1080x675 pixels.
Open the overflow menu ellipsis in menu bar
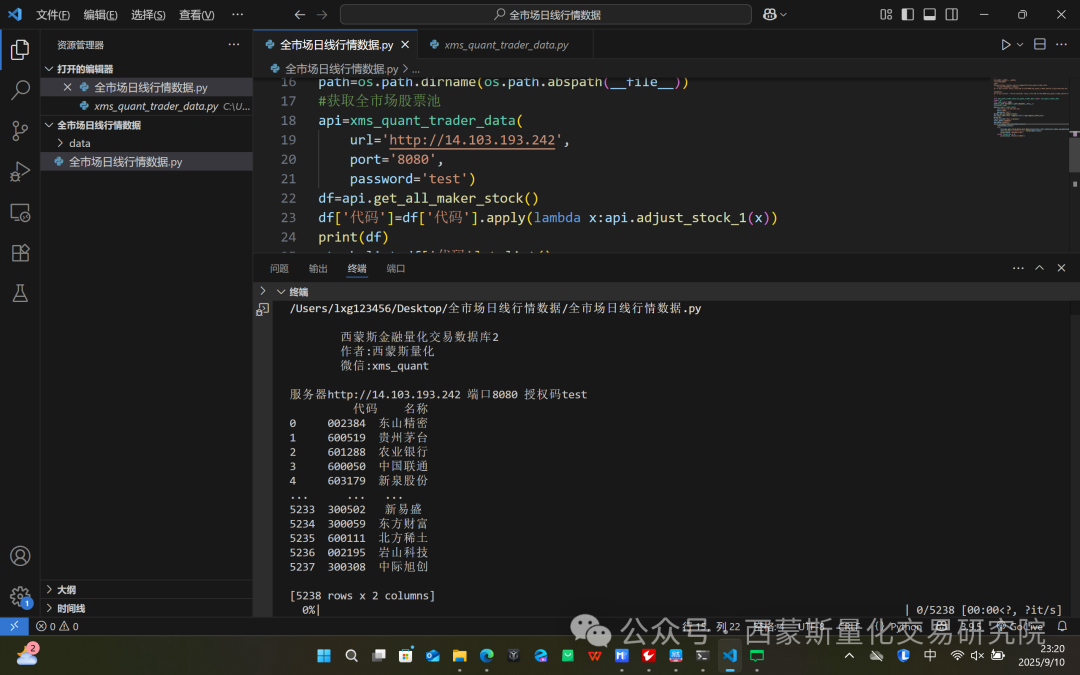[x=238, y=14]
